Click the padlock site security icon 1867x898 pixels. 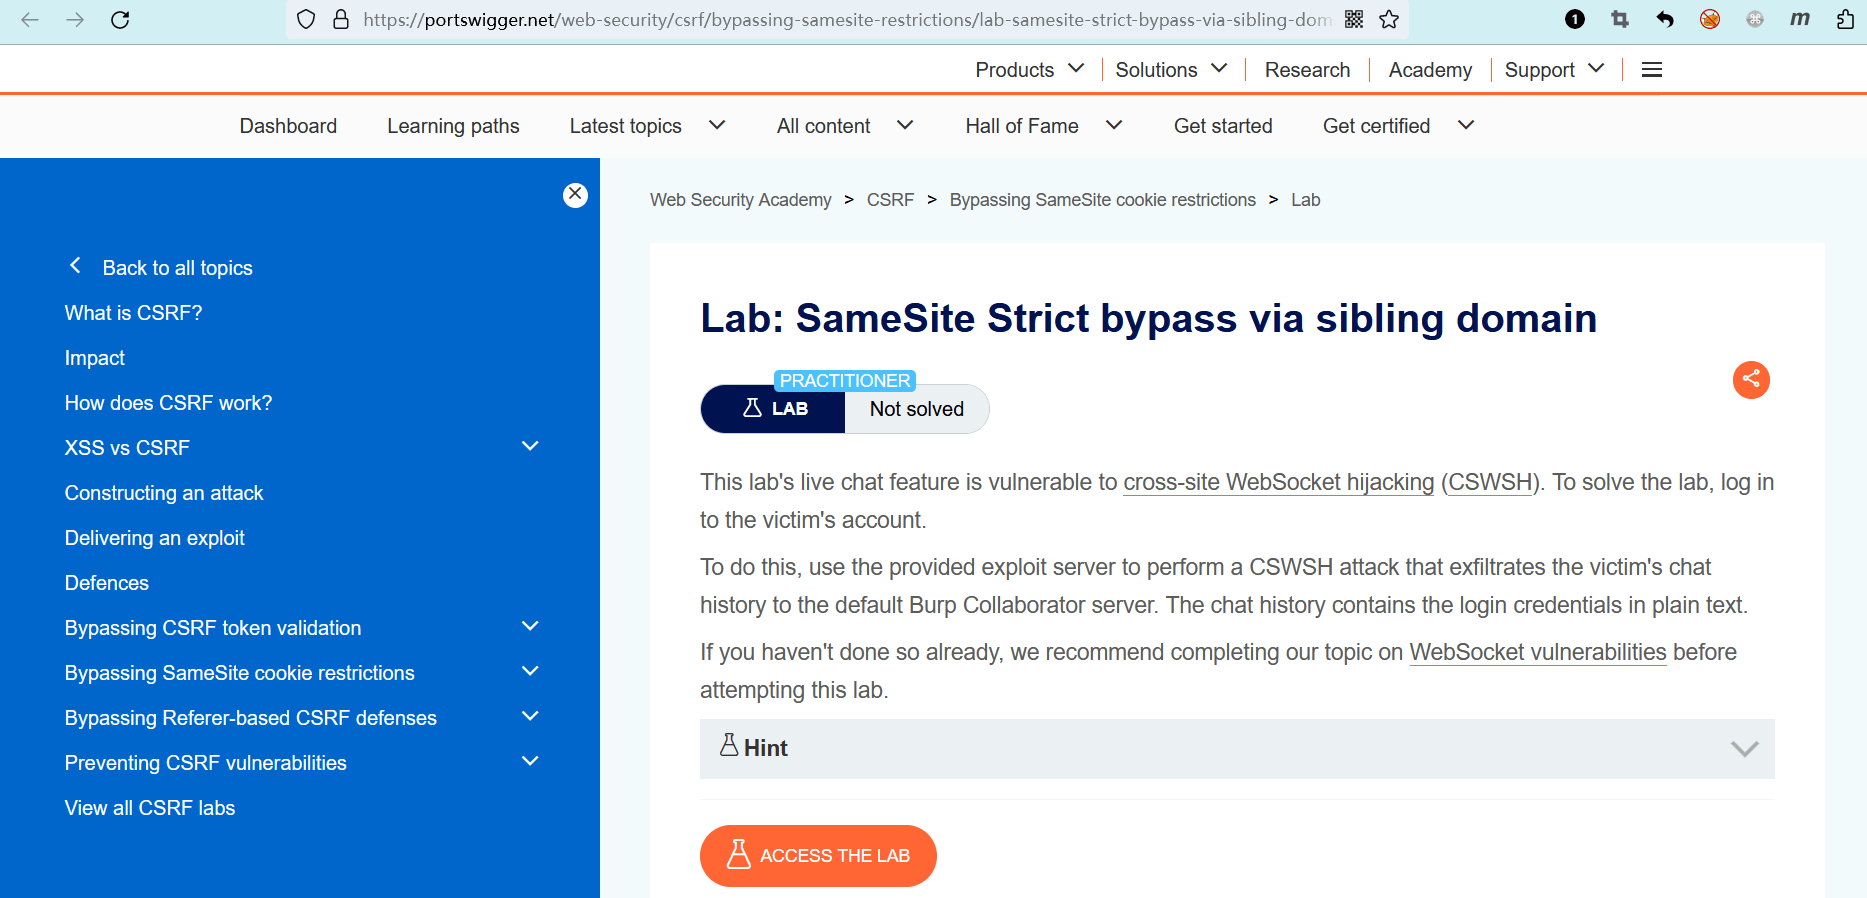click(341, 19)
